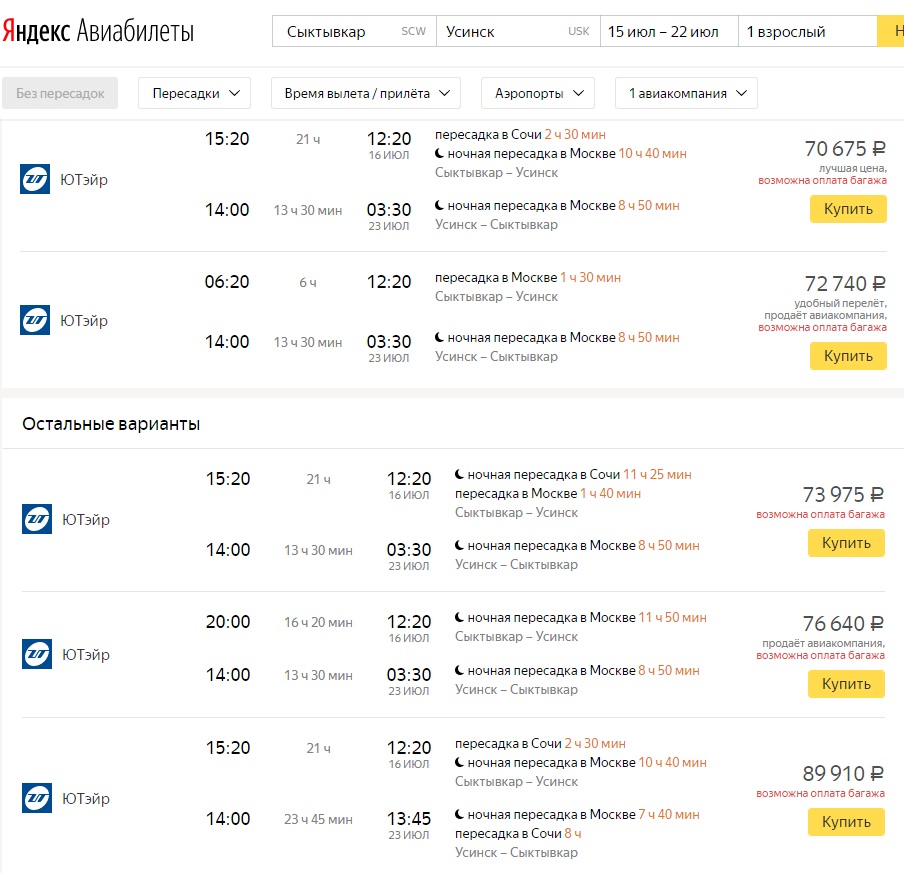Image resolution: width=904 pixels, height=873 pixels.
Task: Click the UTair logo of the 76 640 ₽ flight
Action: point(37,654)
